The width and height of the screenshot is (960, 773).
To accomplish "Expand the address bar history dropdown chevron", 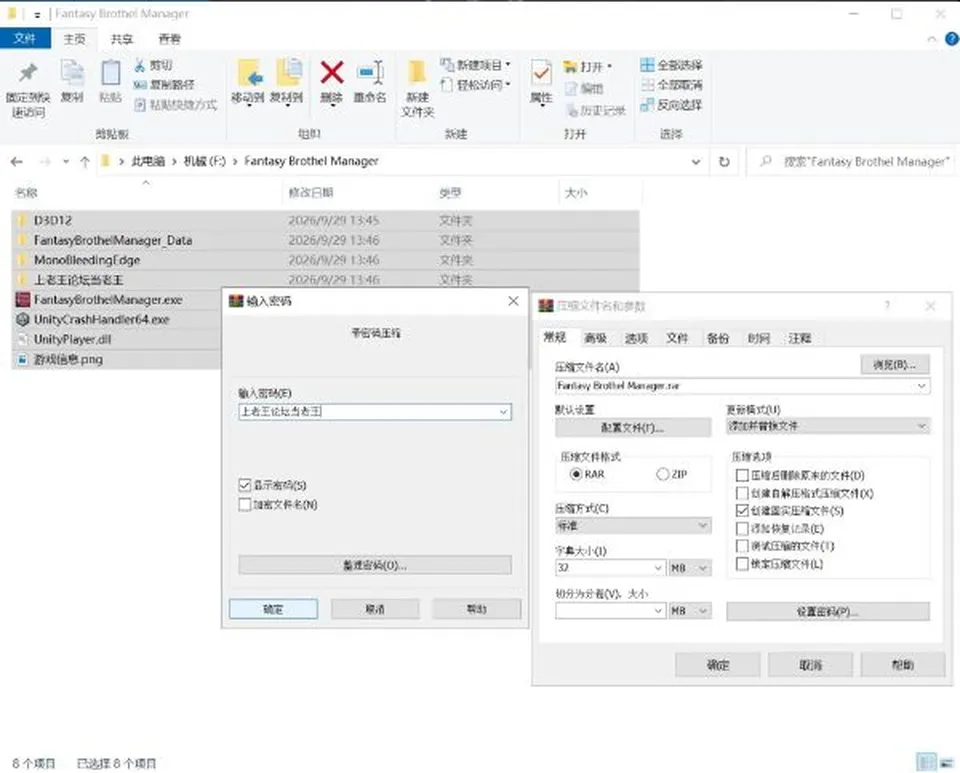I will pos(696,162).
